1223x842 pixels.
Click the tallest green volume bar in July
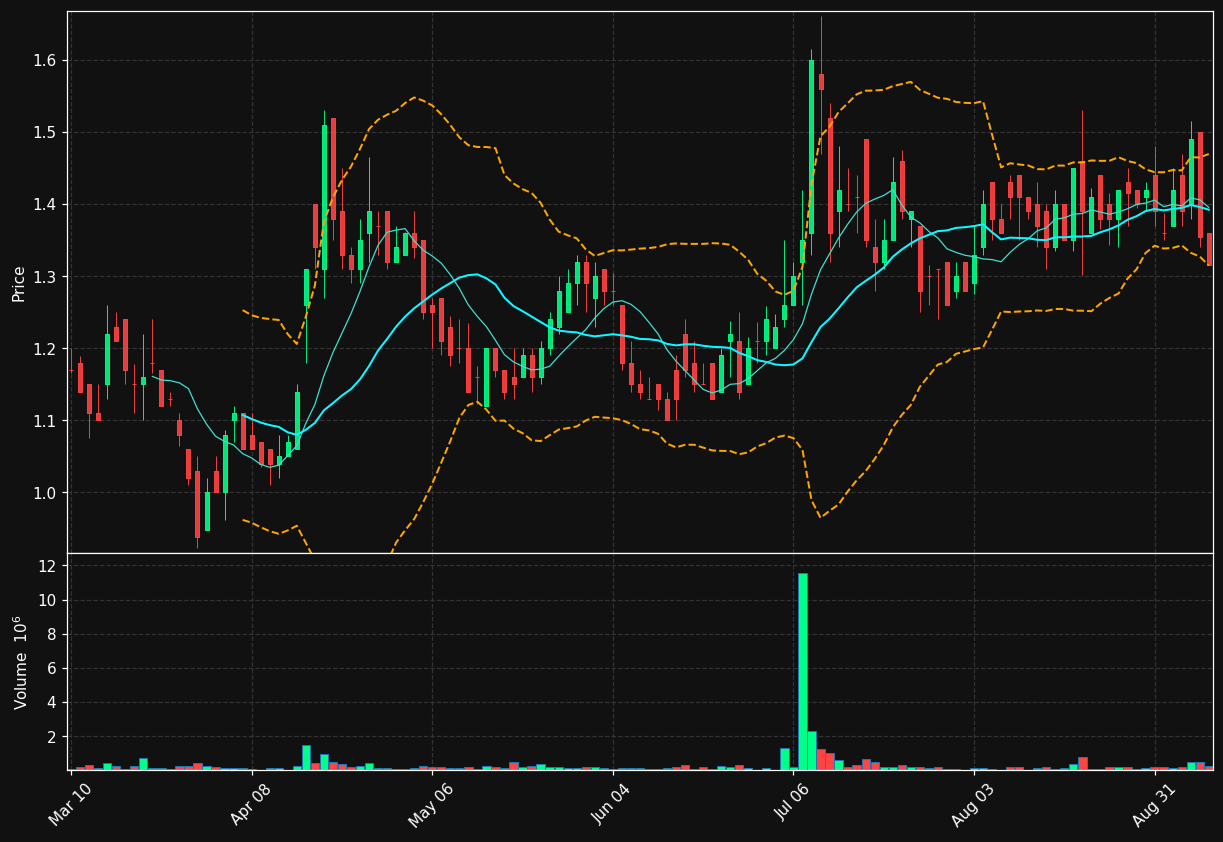click(x=803, y=671)
